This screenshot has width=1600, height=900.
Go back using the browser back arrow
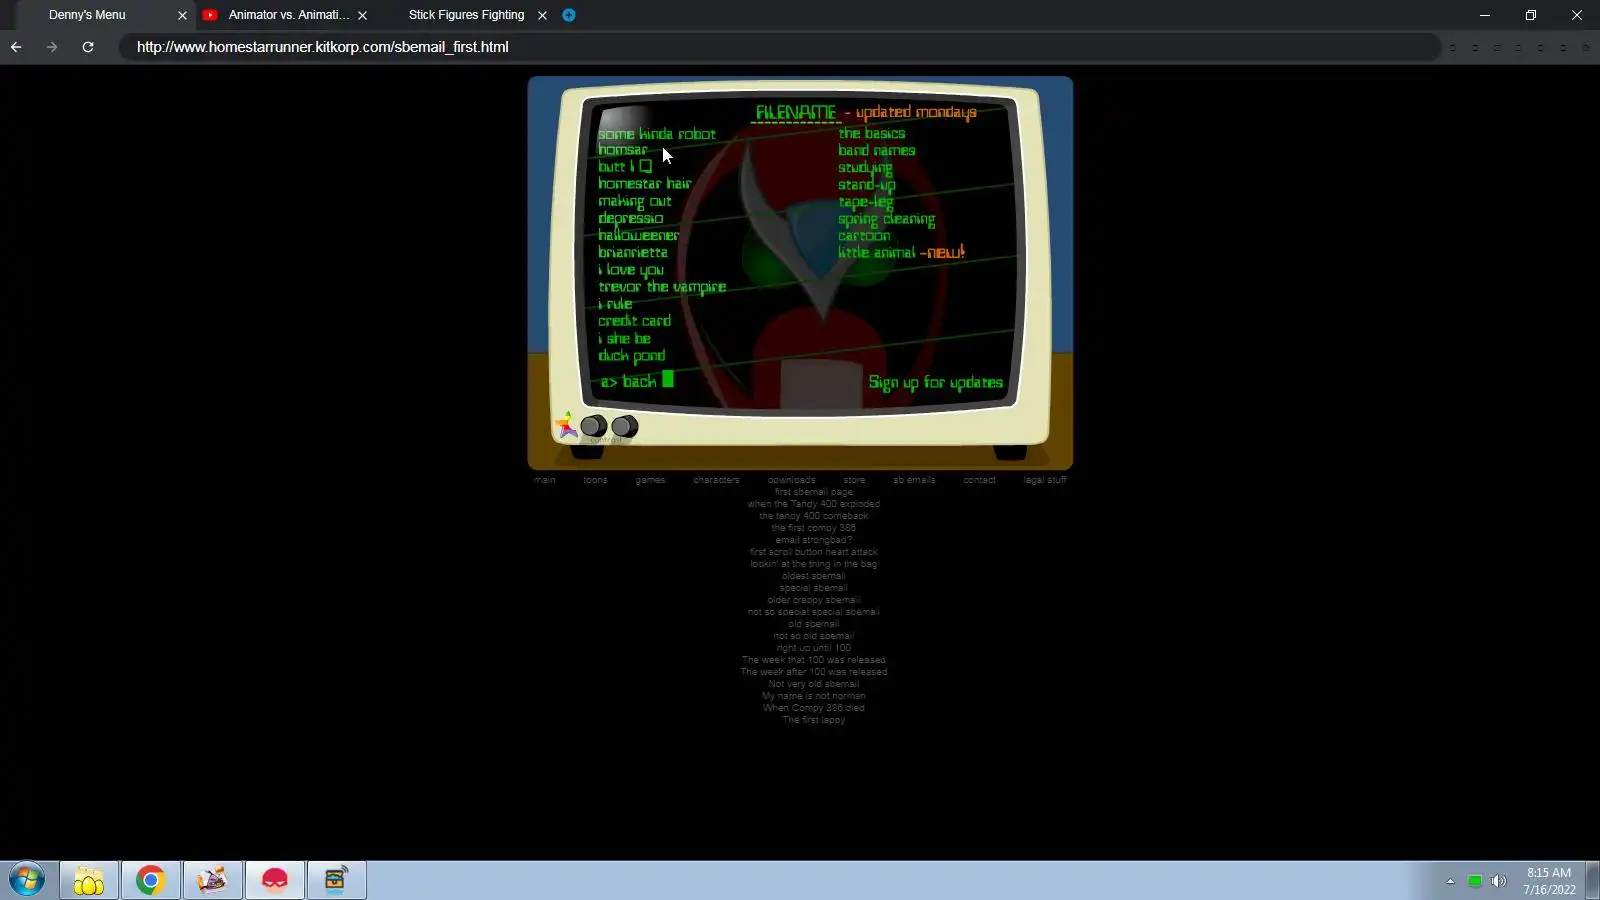(x=16, y=47)
